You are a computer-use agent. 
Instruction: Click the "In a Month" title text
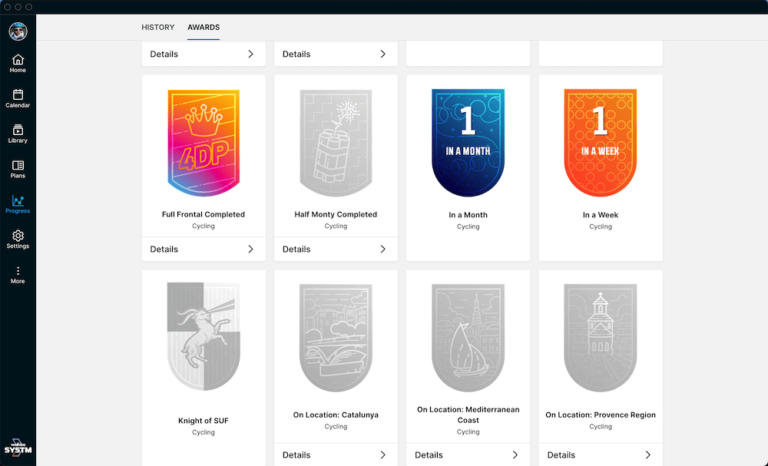(x=468, y=215)
